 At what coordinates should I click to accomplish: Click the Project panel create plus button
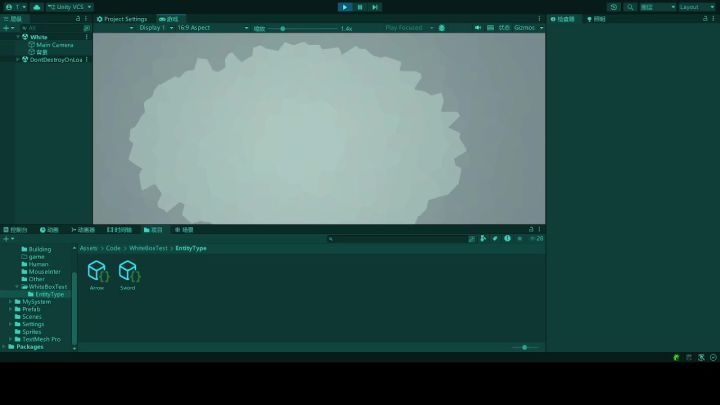[x=8, y=239]
